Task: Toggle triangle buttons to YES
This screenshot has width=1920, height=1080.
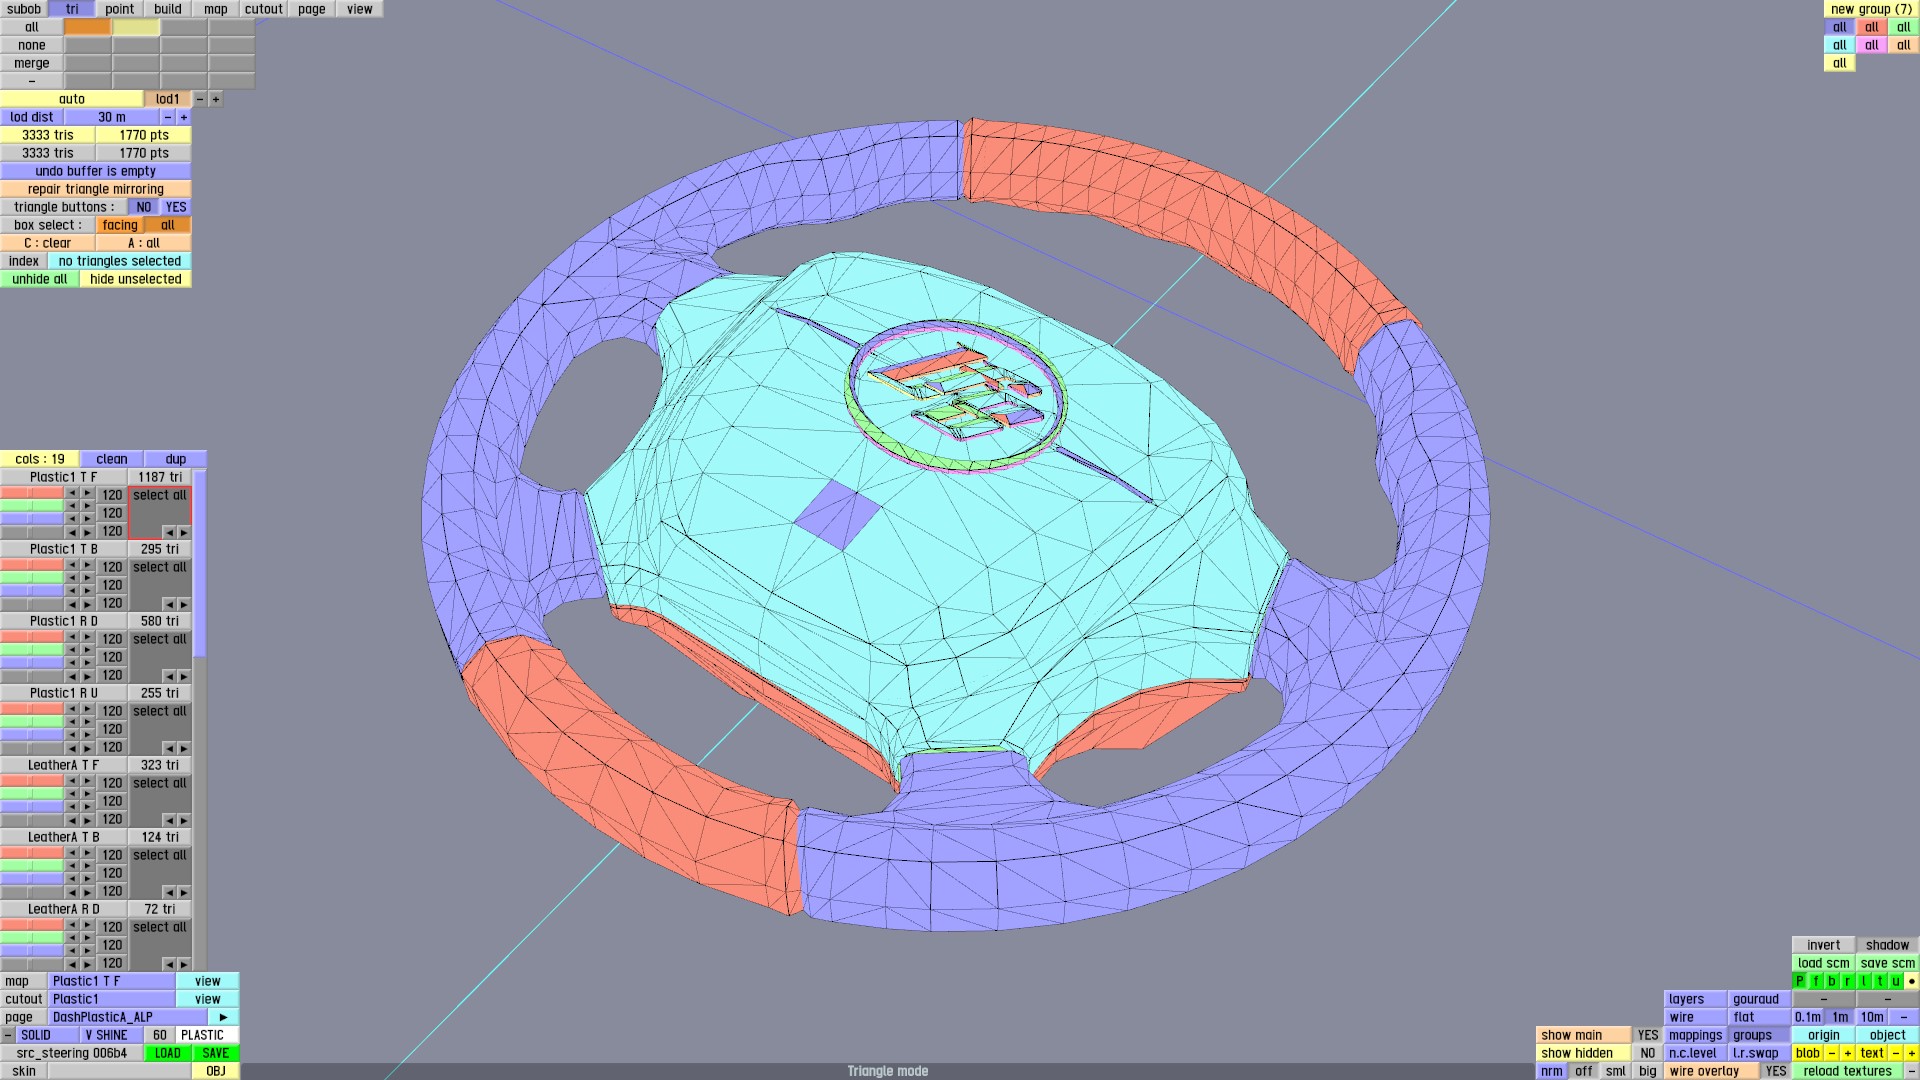Action: click(176, 207)
